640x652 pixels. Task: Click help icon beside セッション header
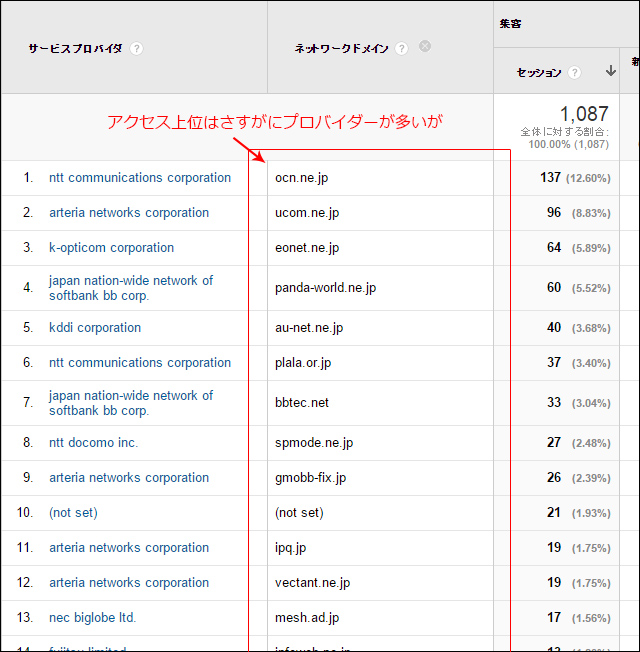coord(574,73)
